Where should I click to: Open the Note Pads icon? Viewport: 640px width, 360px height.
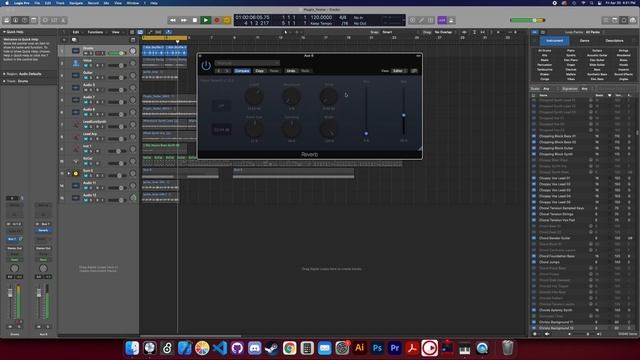[x=615, y=20]
